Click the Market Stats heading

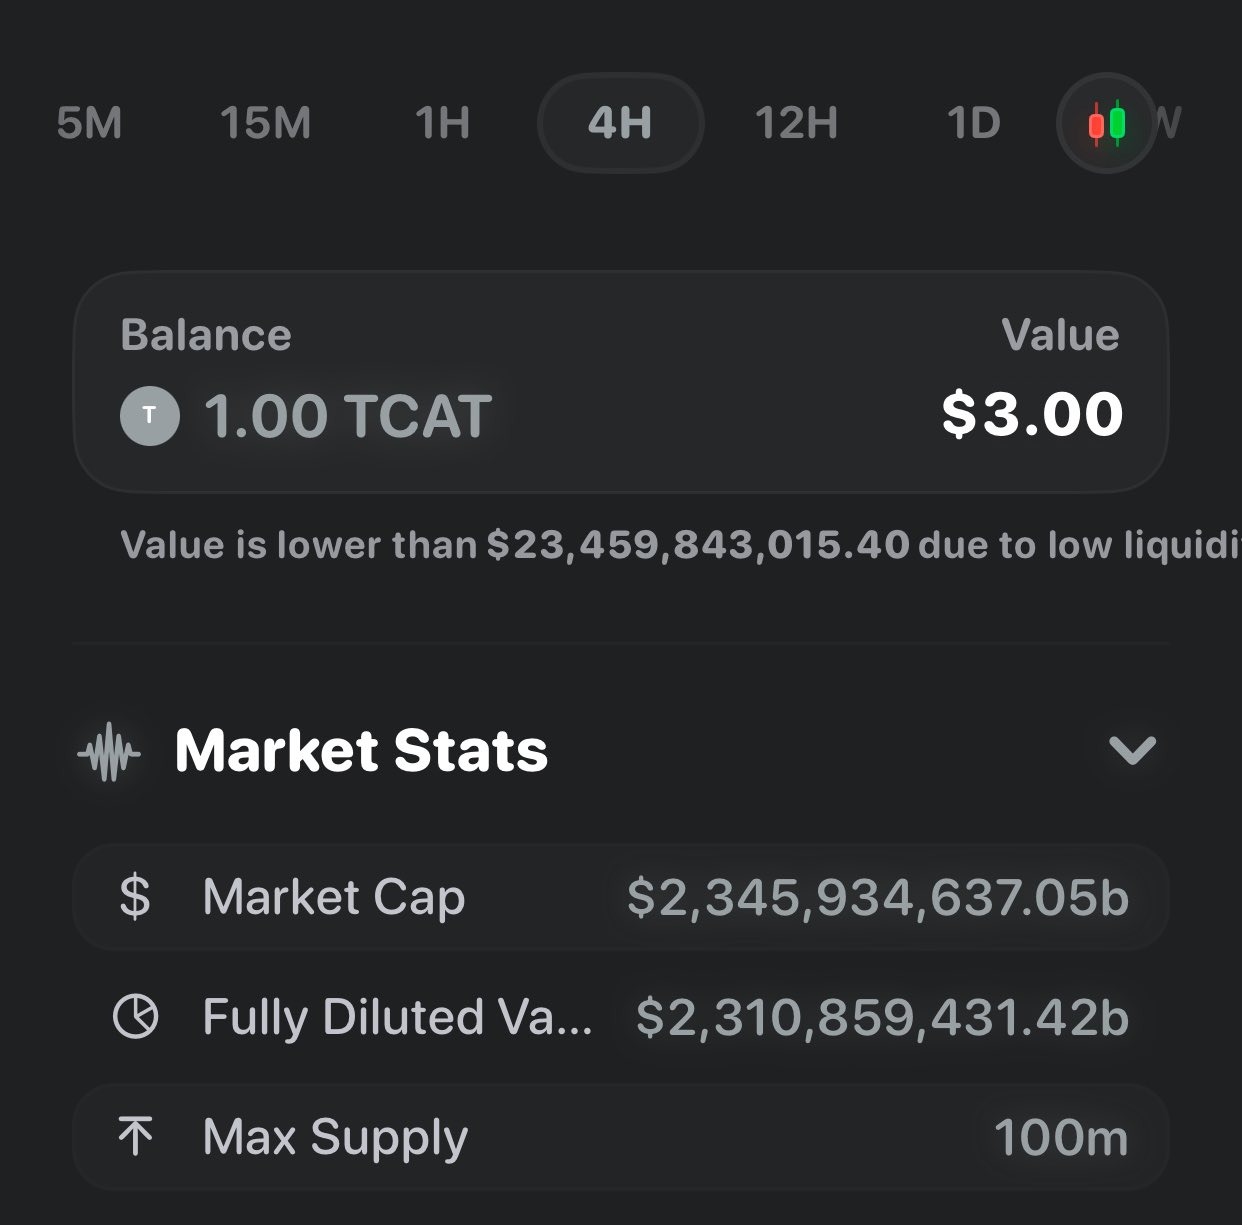[361, 751]
